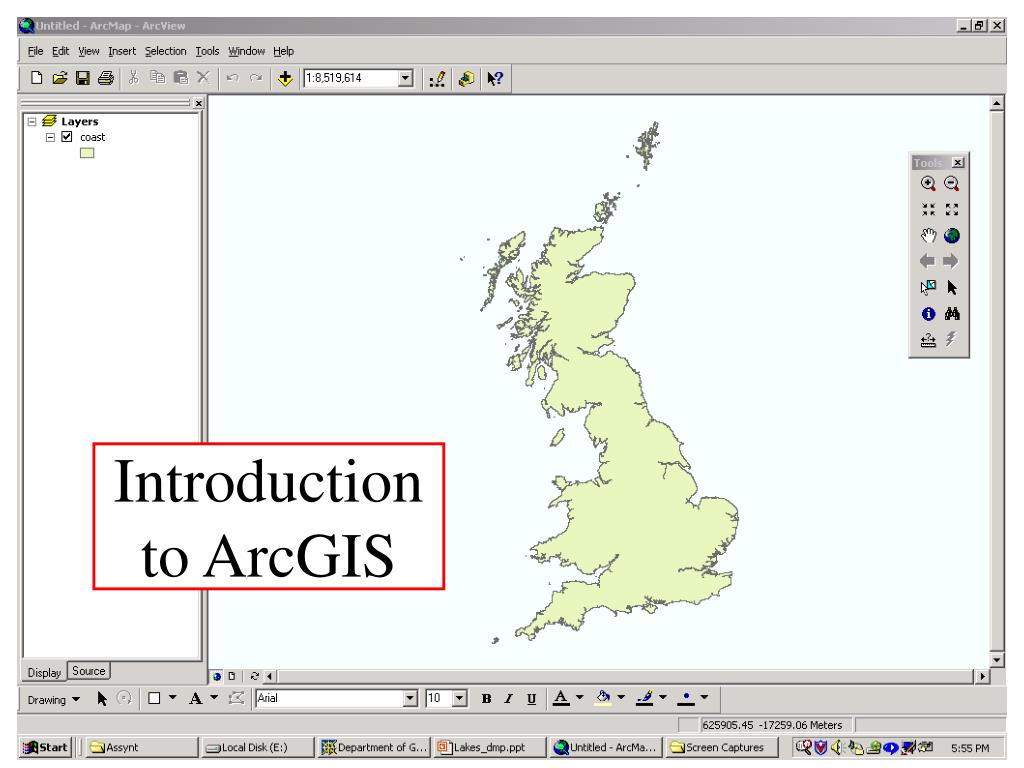Uncheck the coast layer visibility checkbox
This screenshot has height=768, width=1024.
[x=67, y=137]
